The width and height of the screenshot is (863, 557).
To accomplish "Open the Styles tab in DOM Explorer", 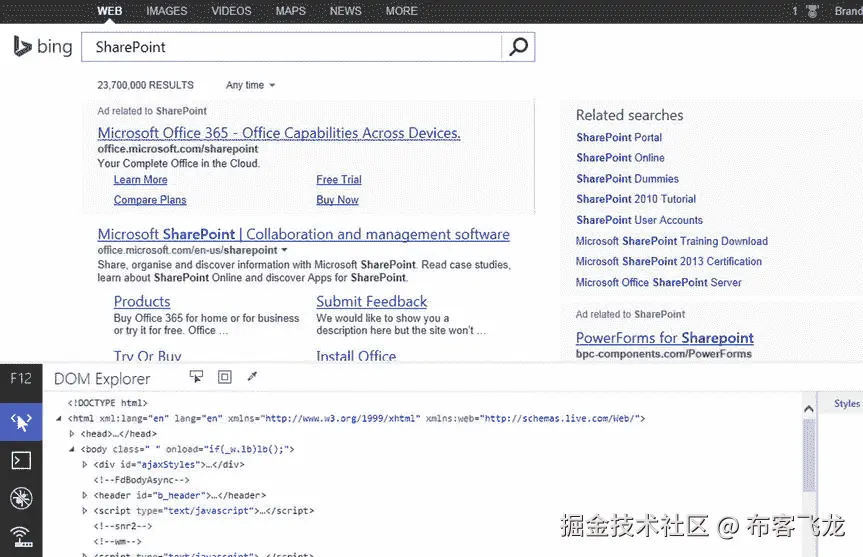I will (846, 403).
